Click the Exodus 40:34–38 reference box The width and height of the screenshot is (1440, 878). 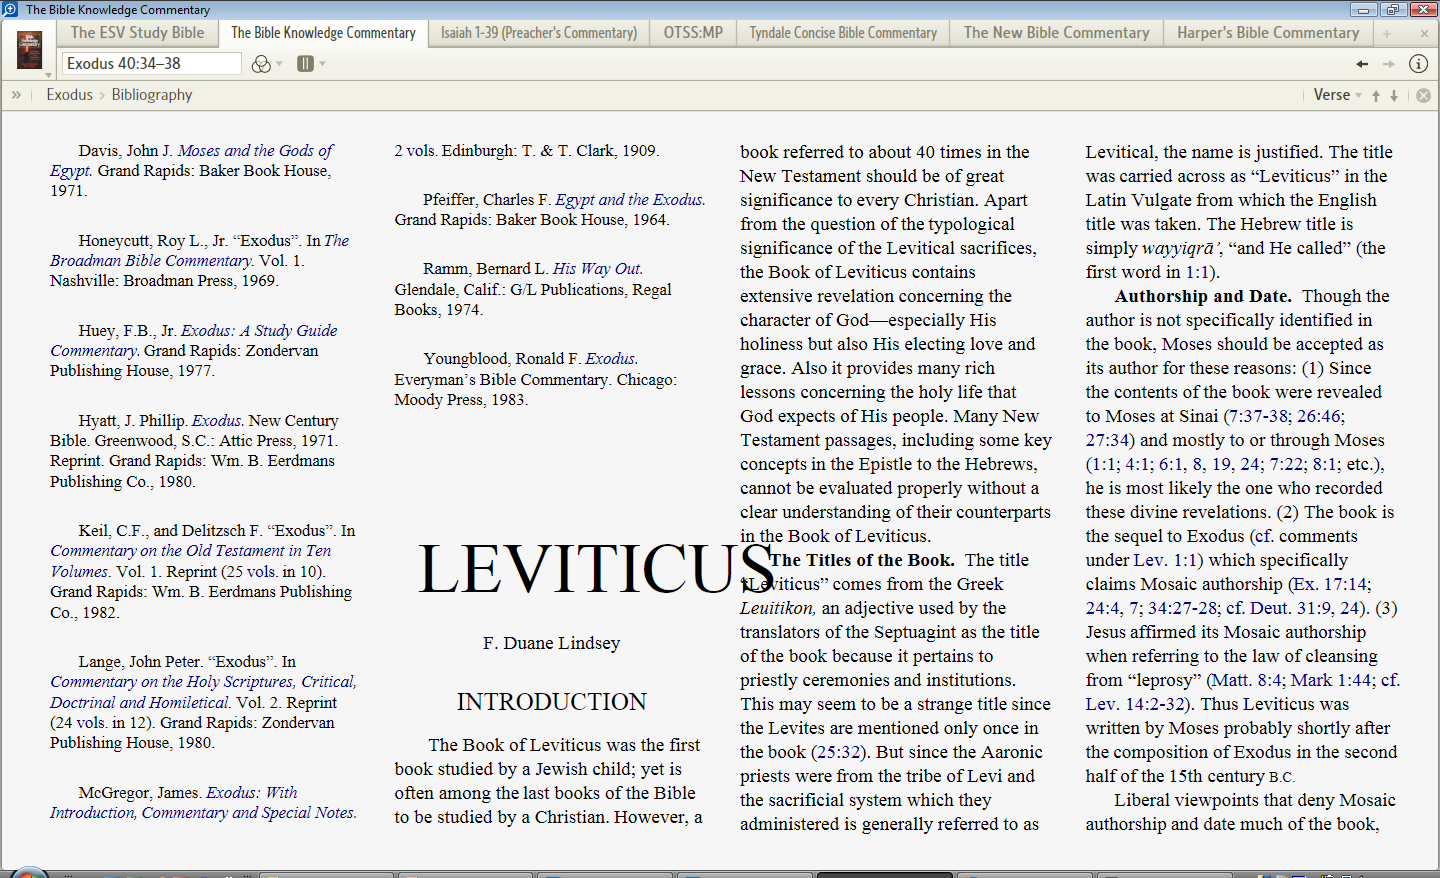(152, 64)
